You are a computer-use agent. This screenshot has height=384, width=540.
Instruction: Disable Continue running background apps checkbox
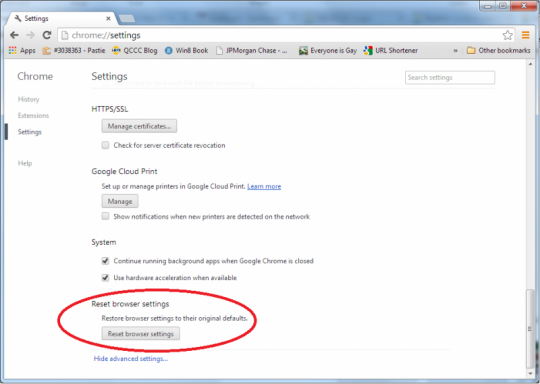coord(105,261)
